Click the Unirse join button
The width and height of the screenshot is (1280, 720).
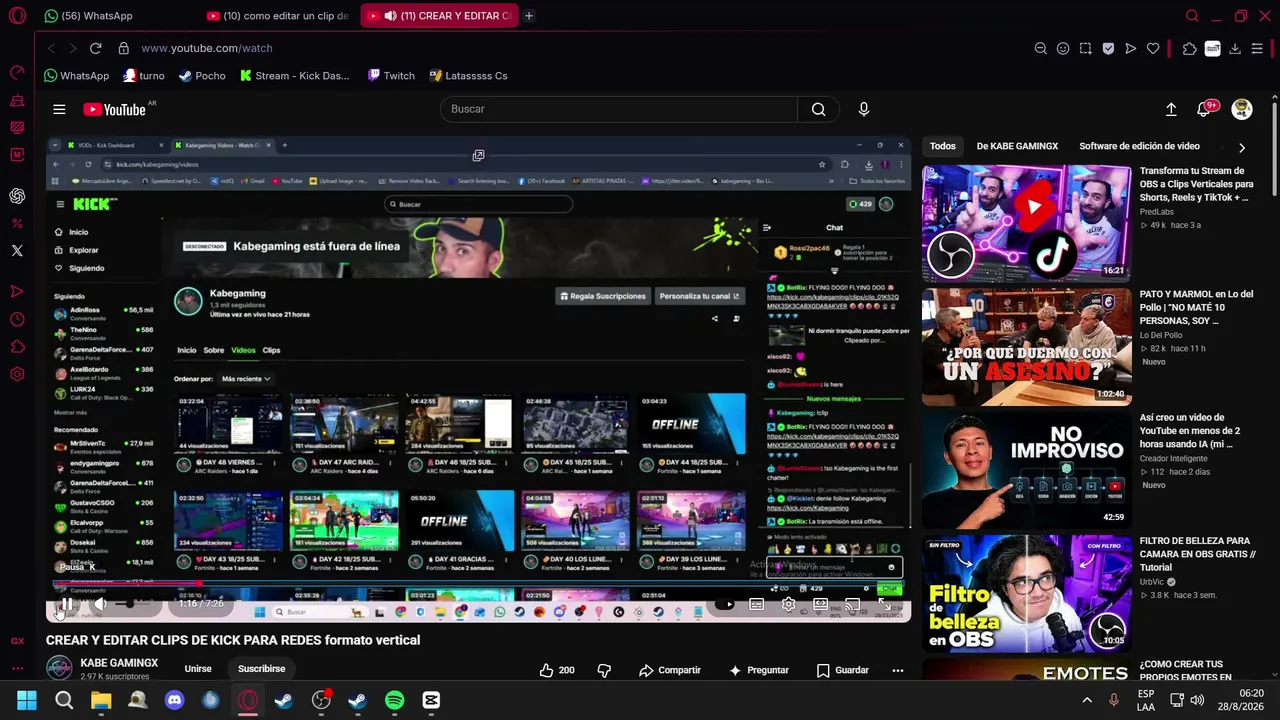pyautogui.click(x=198, y=669)
